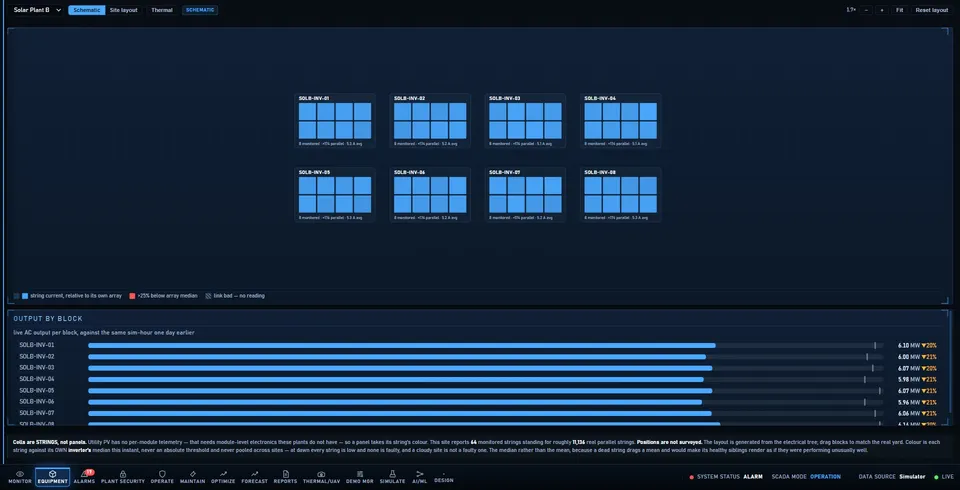Click the blue string current legend swatch
This screenshot has height=490, width=960.
point(25,296)
